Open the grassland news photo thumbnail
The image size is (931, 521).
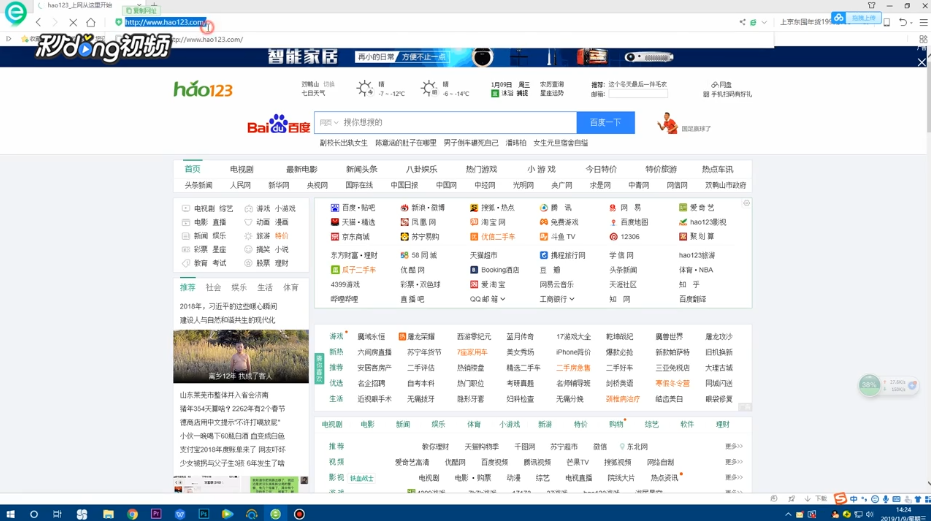click(241, 356)
